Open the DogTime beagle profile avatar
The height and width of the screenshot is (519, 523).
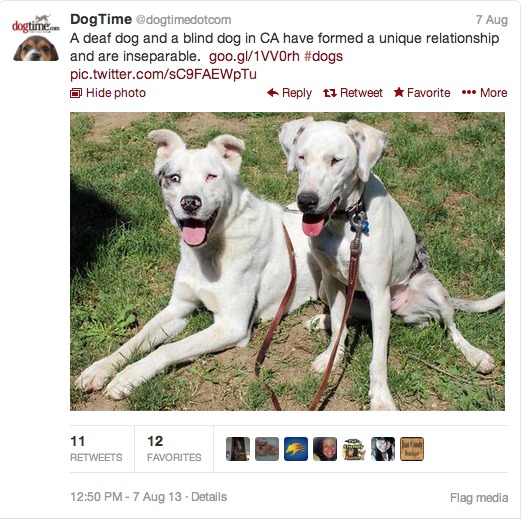tap(36, 48)
